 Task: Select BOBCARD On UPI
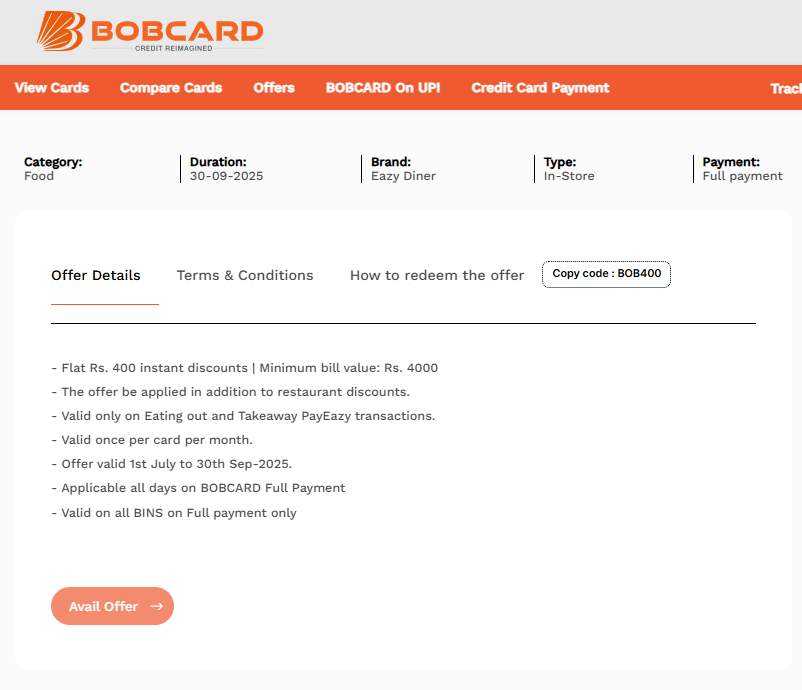383,88
